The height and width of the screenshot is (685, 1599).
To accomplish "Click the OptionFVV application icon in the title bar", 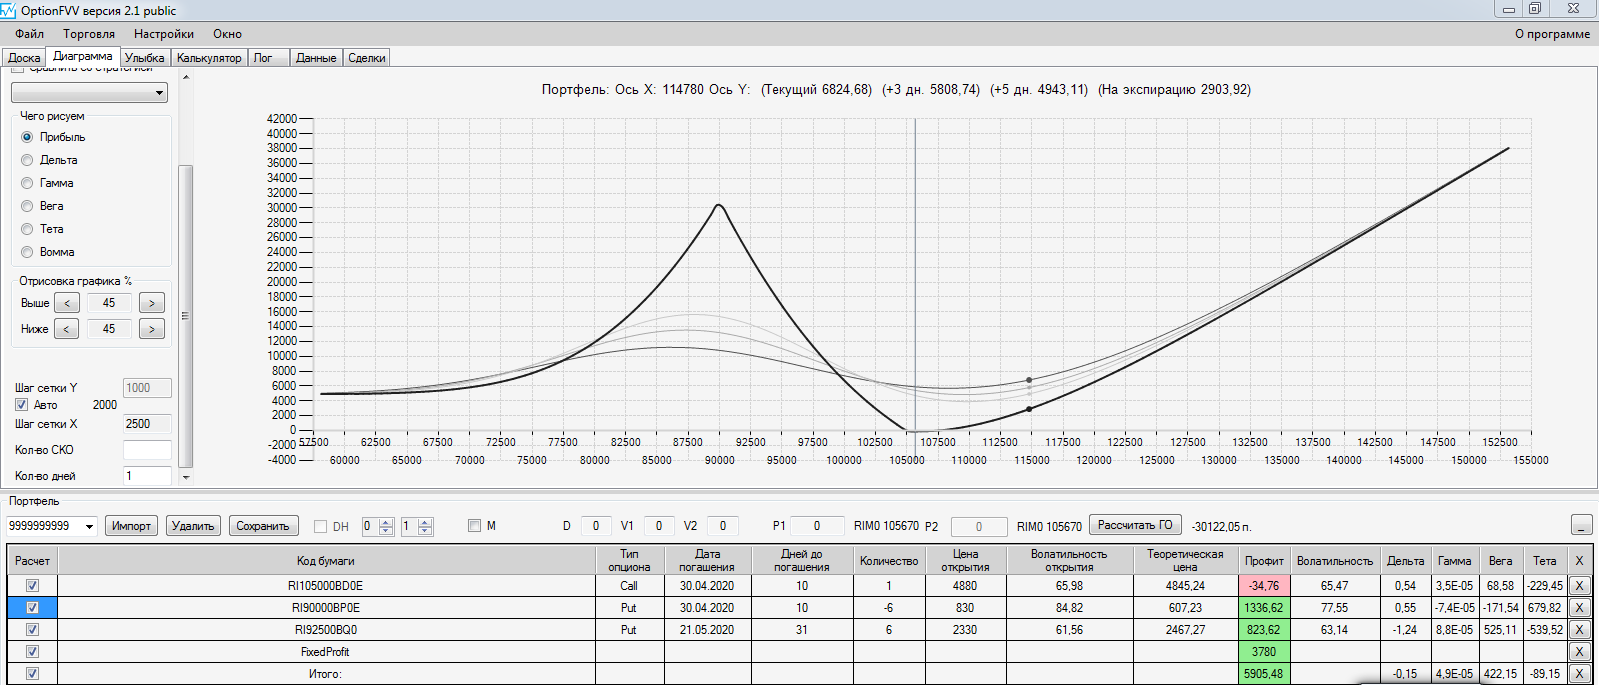I will coord(9,10).
